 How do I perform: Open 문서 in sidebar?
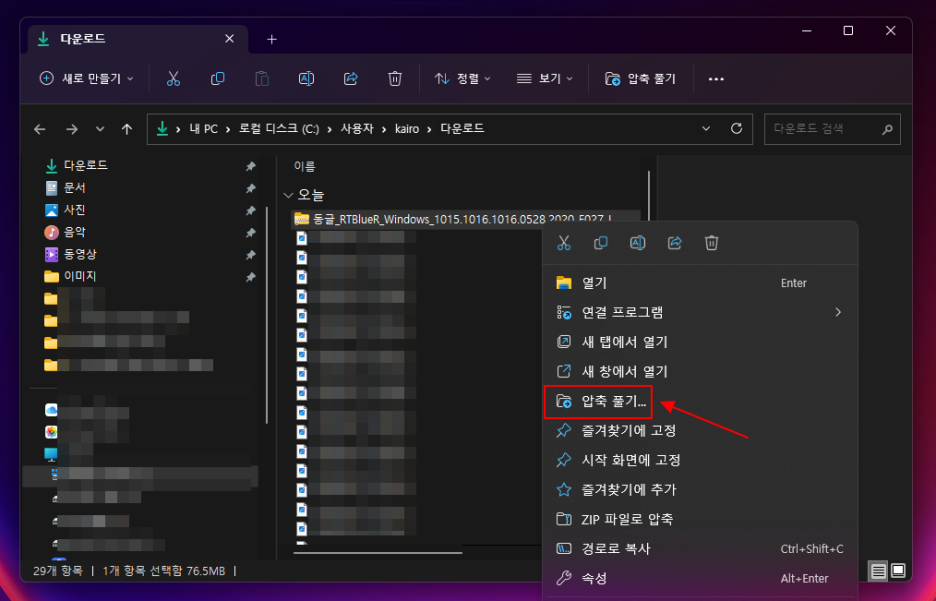click(75, 188)
